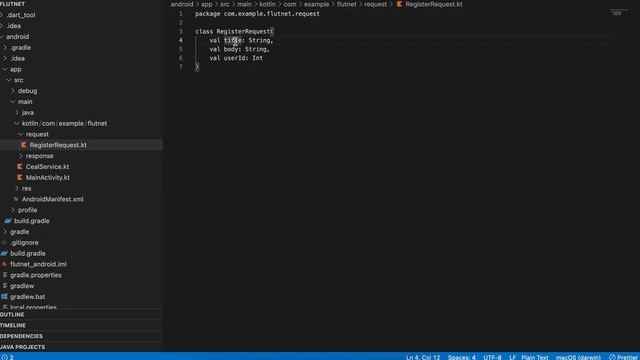Screen dimensions: 640x360
Task: Click the word userId in code
Action: click(234, 58)
